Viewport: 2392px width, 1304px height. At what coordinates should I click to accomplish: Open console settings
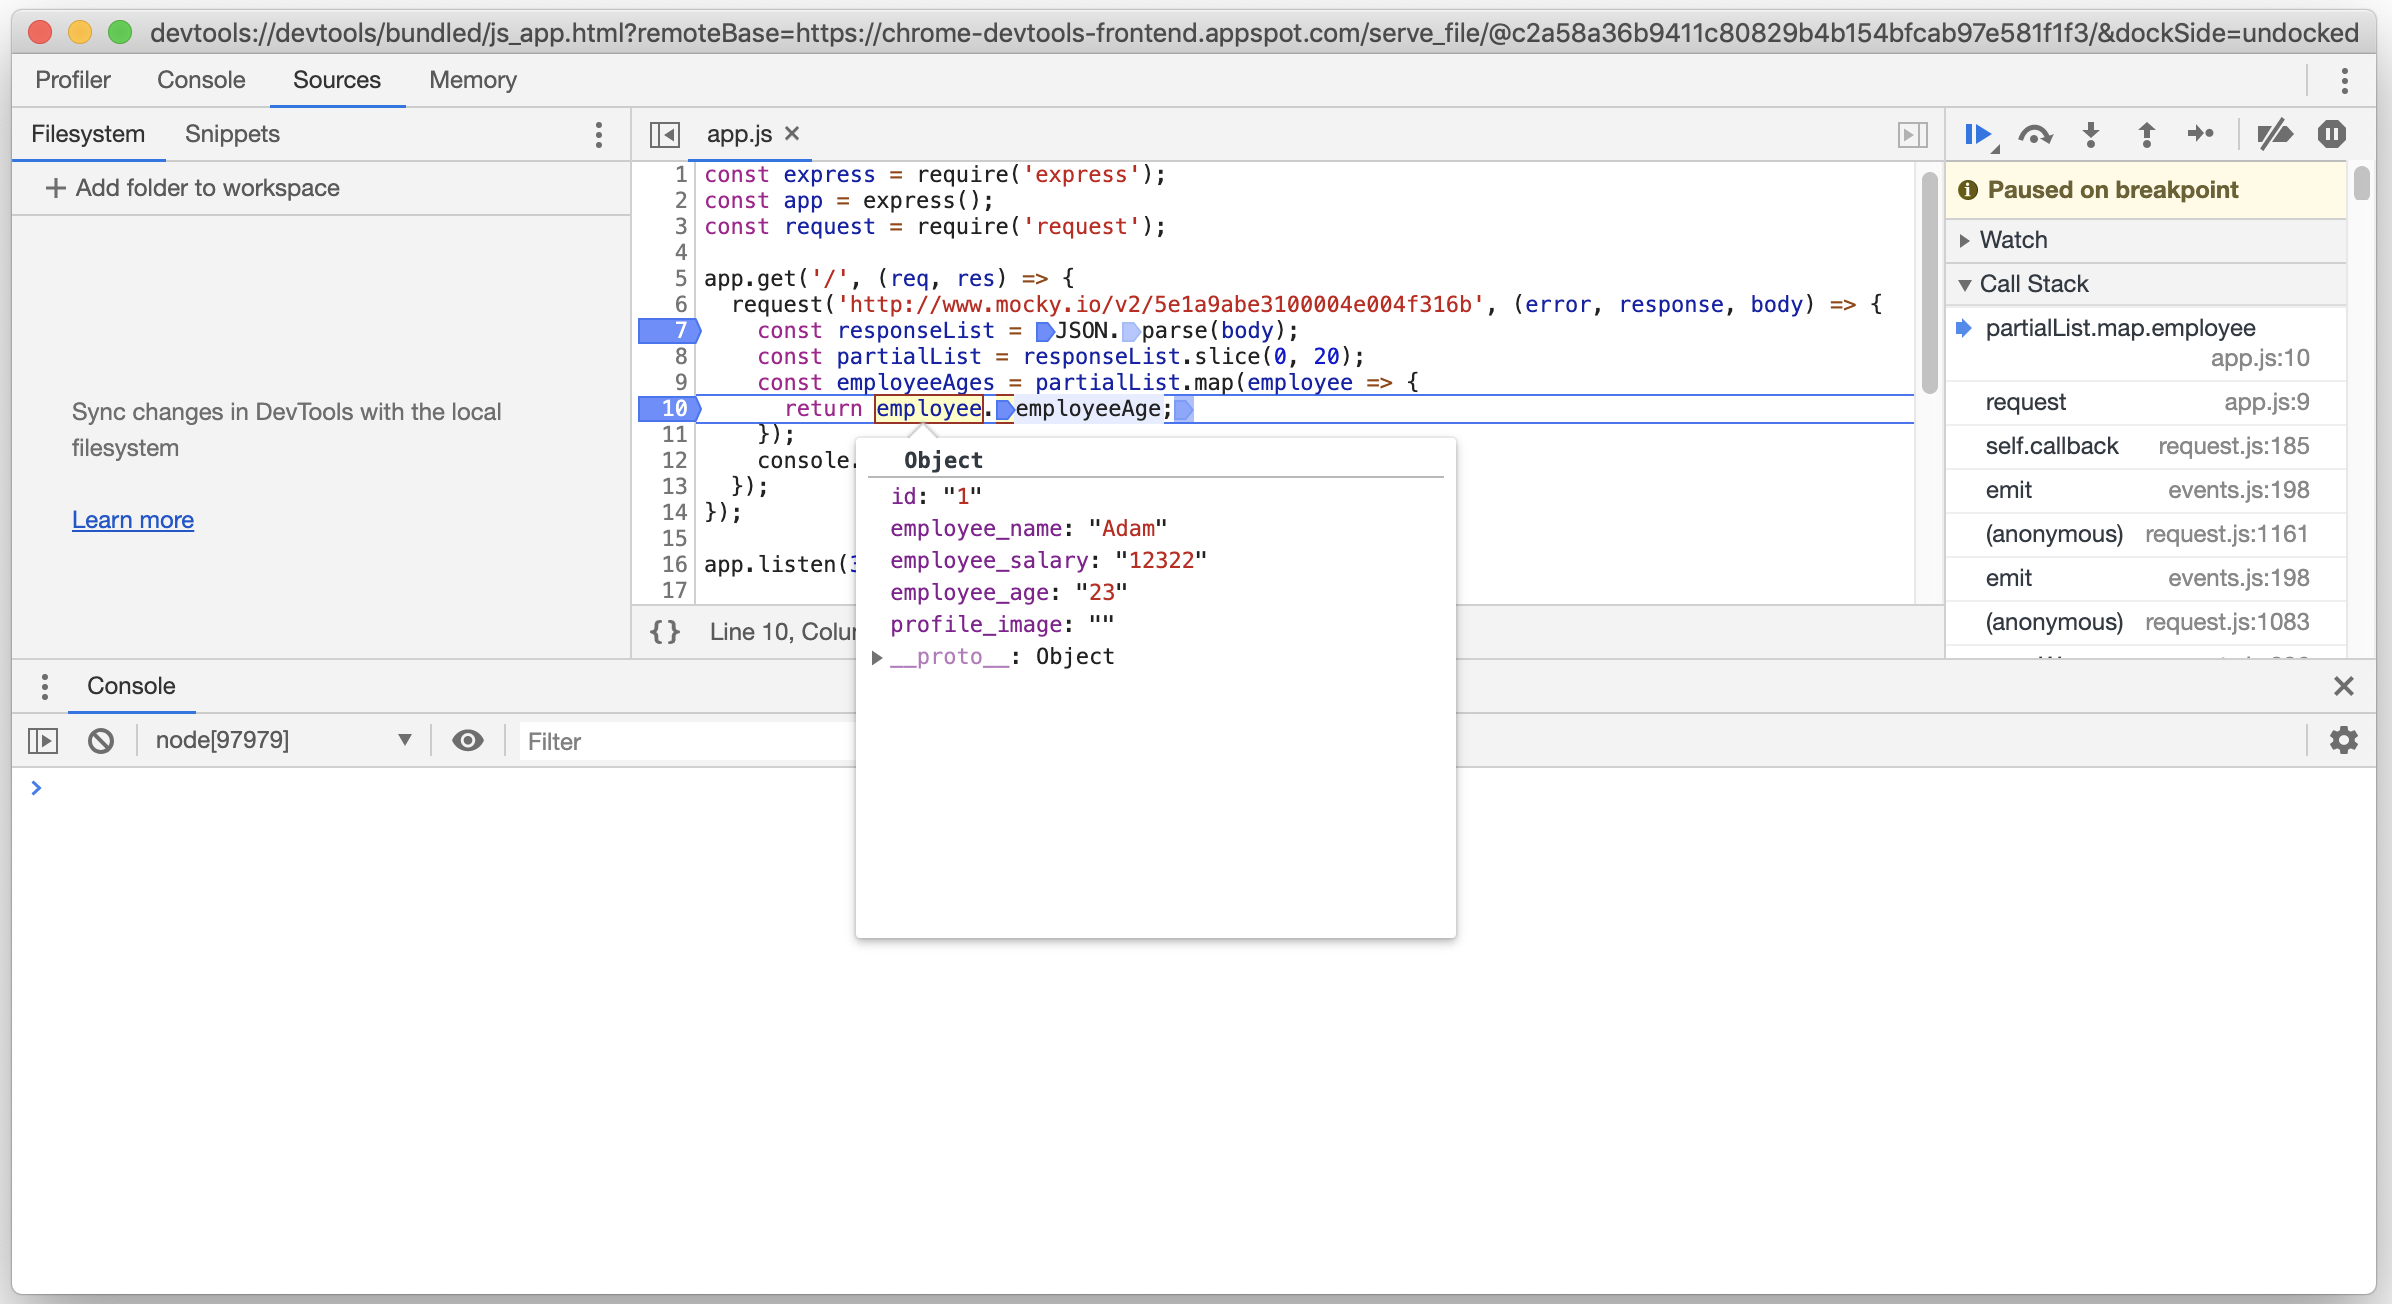[x=2344, y=740]
